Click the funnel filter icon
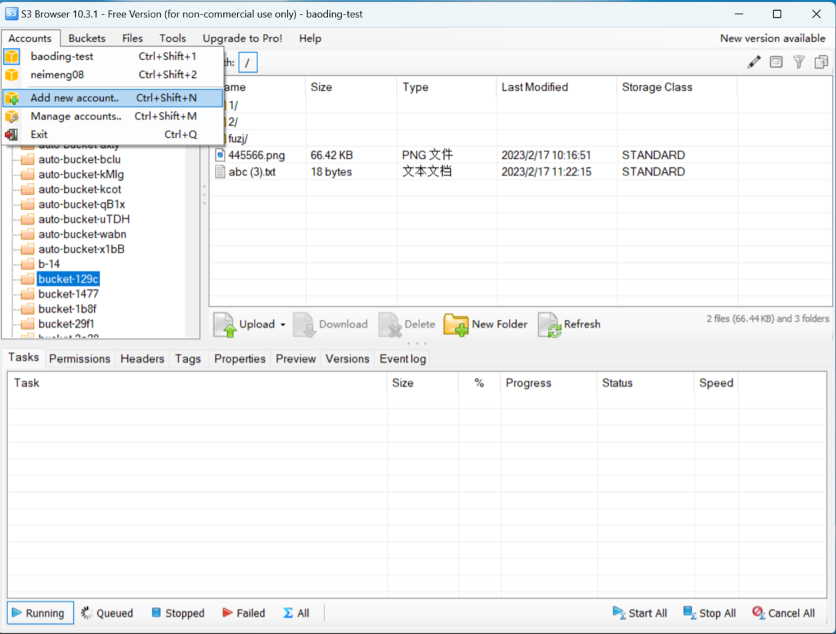This screenshot has height=634, width=836. [x=799, y=62]
